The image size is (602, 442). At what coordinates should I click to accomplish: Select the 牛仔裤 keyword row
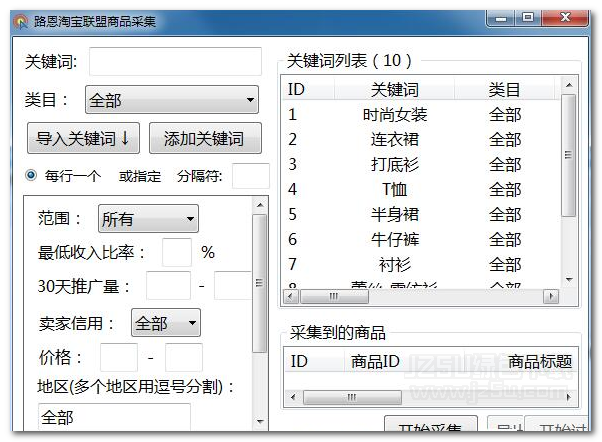(x=422, y=239)
